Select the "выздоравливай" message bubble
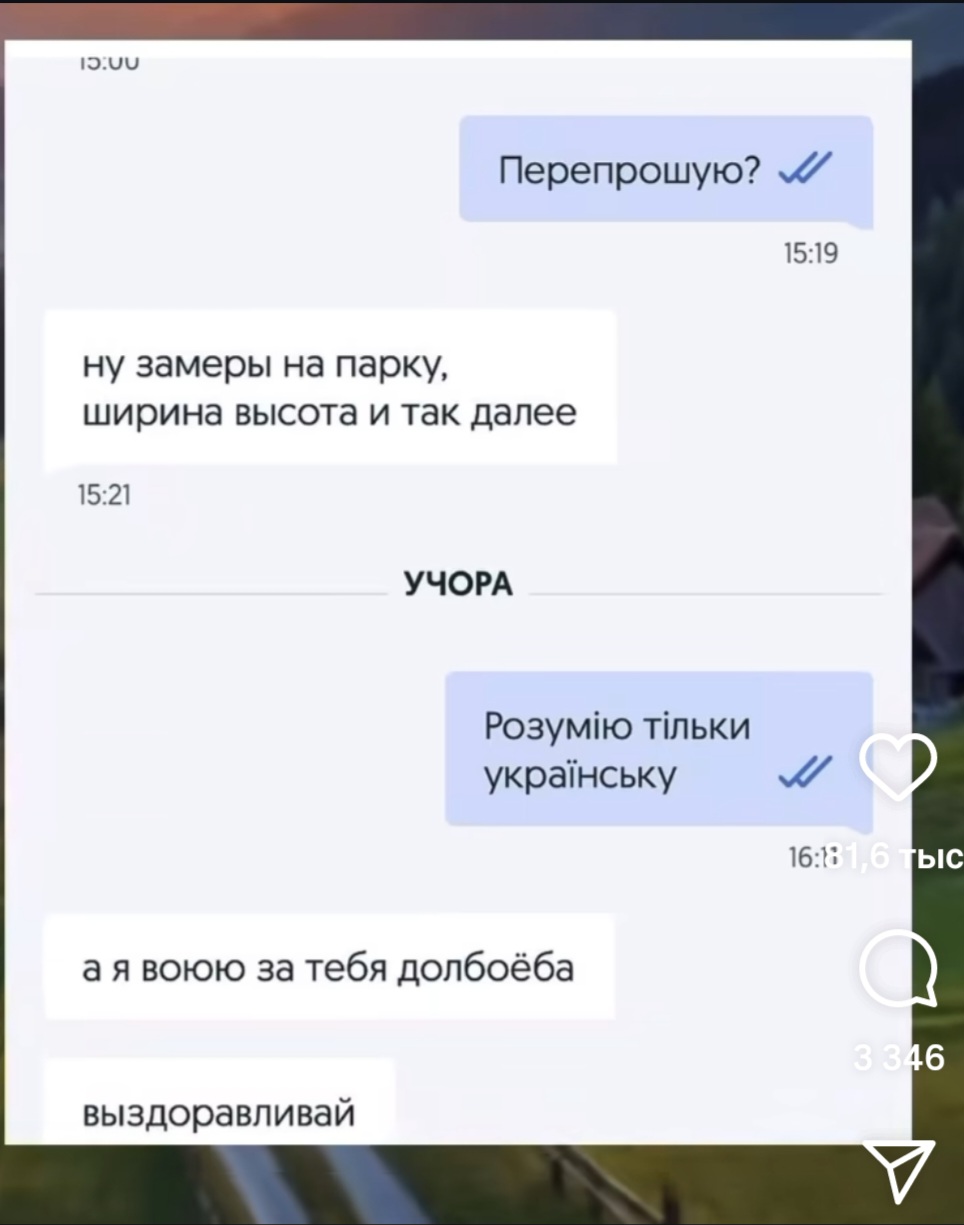 pos(220,1102)
